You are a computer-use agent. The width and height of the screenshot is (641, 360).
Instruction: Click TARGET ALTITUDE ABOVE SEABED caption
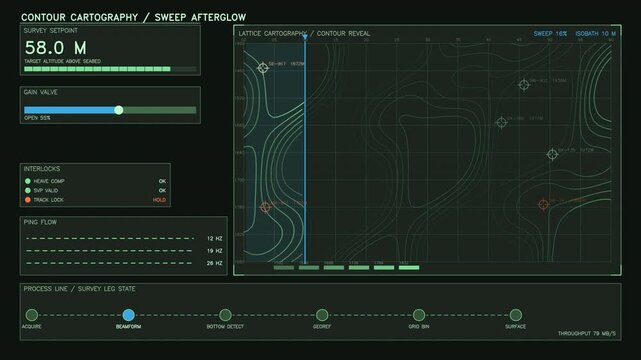click(63, 61)
